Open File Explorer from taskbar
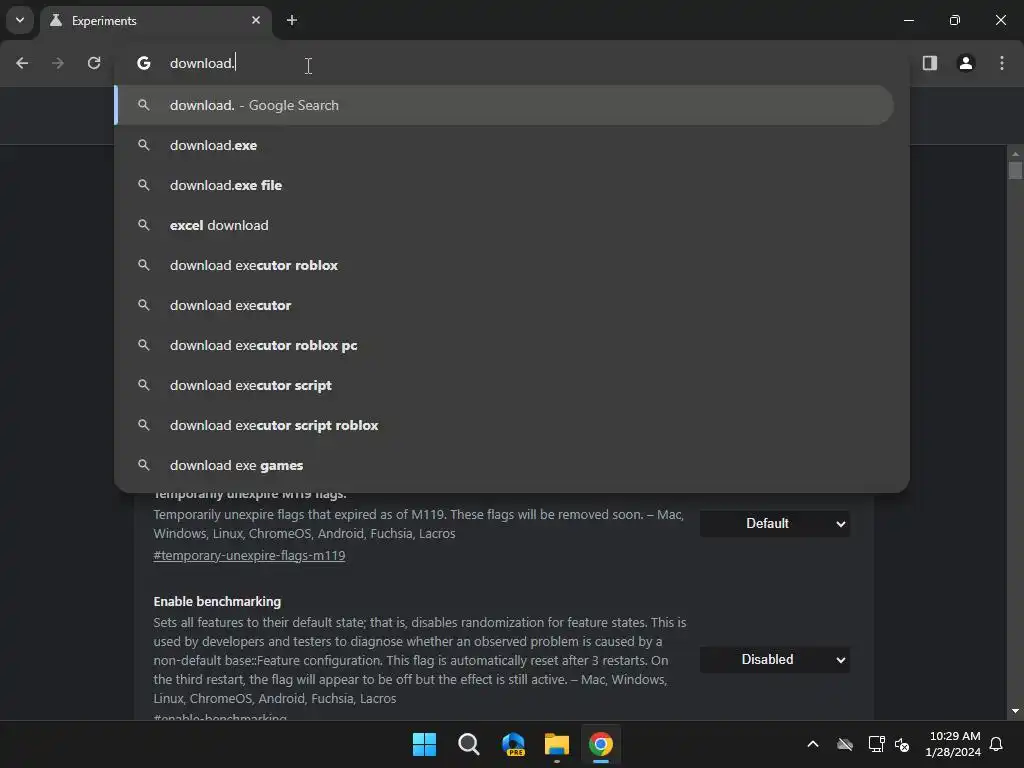Viewport: 1024px width, 768px height. [557, 744]
